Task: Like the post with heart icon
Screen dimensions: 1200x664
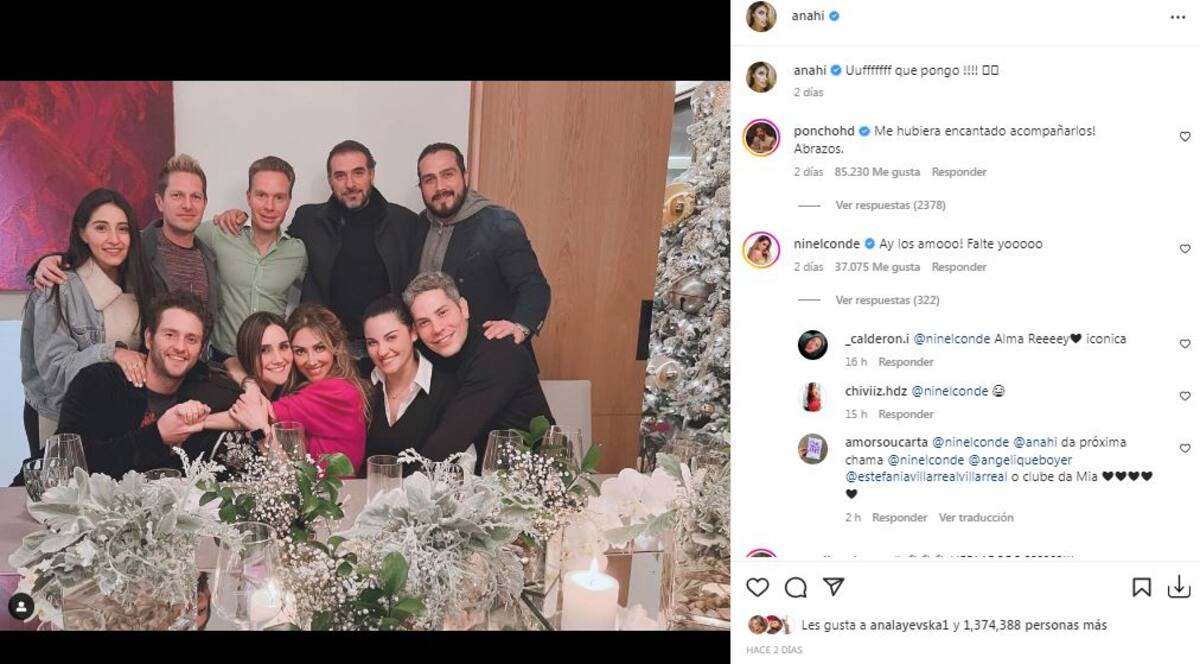Action: (x=758, y=587)
